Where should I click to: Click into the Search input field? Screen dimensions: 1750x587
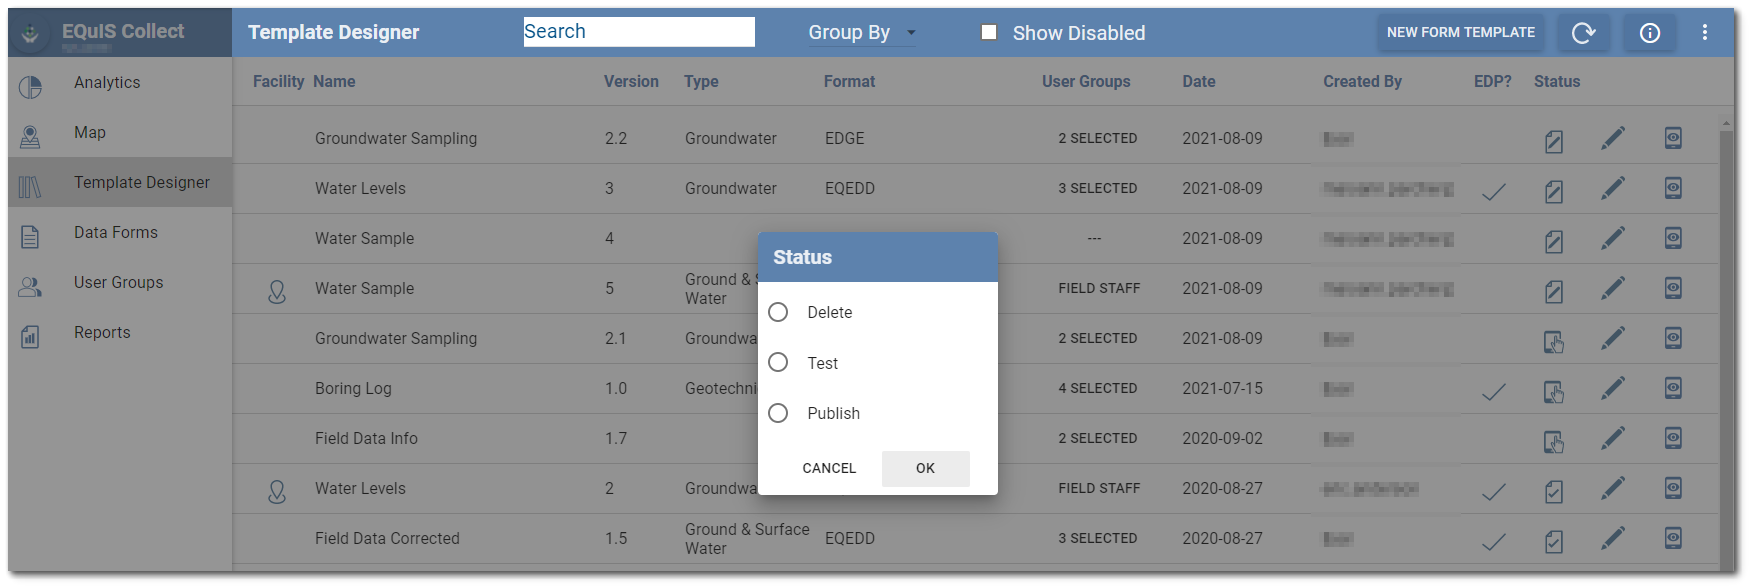click(639, 32)
